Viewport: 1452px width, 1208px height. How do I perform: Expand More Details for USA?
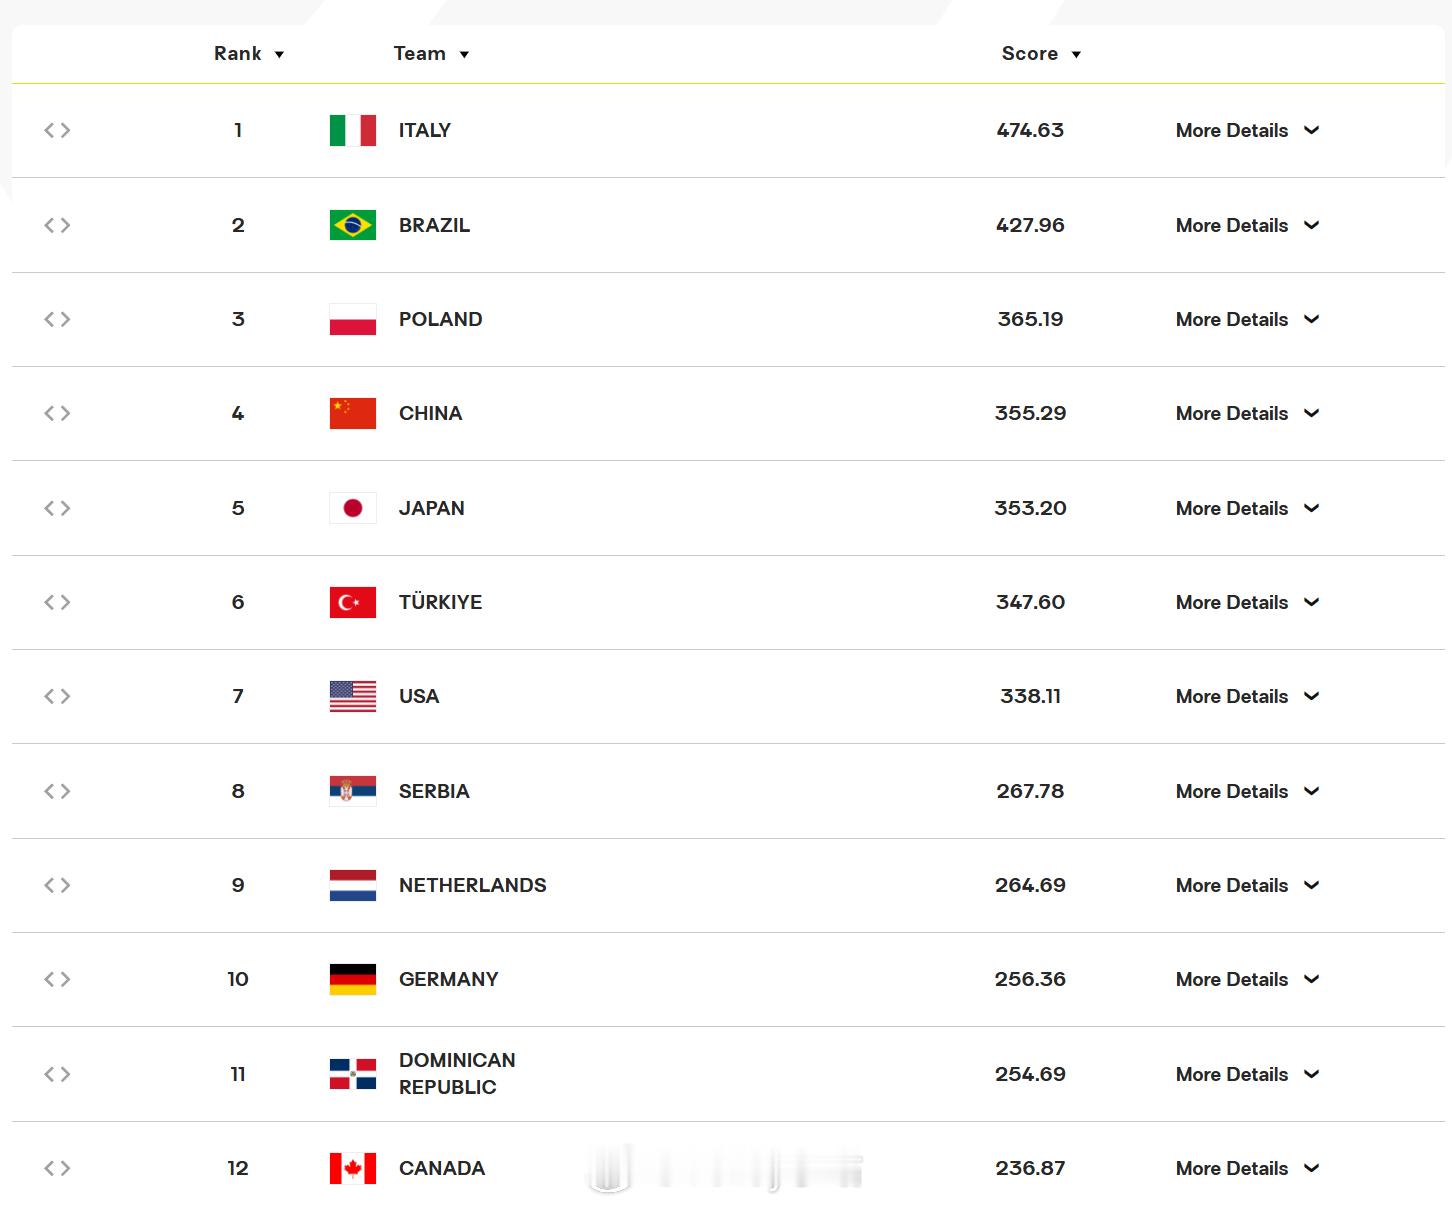tap(1248, 696)
